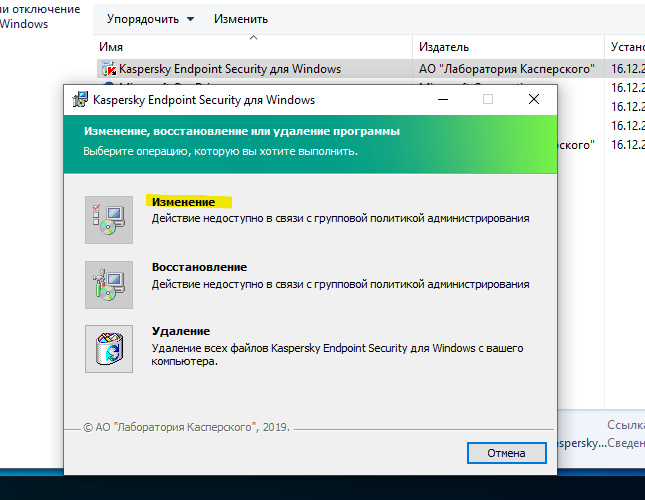
Task: Click Изменить in the Programs window toolbar
Action: coord(241,19)
